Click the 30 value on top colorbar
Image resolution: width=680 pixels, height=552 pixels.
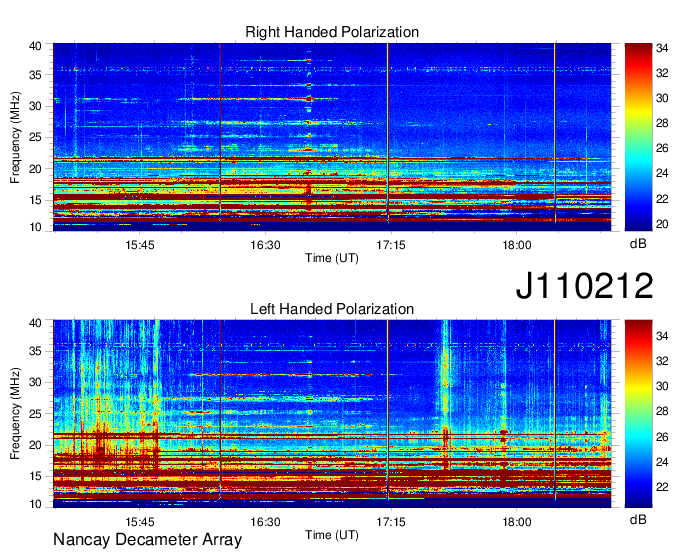coord(662,98)
